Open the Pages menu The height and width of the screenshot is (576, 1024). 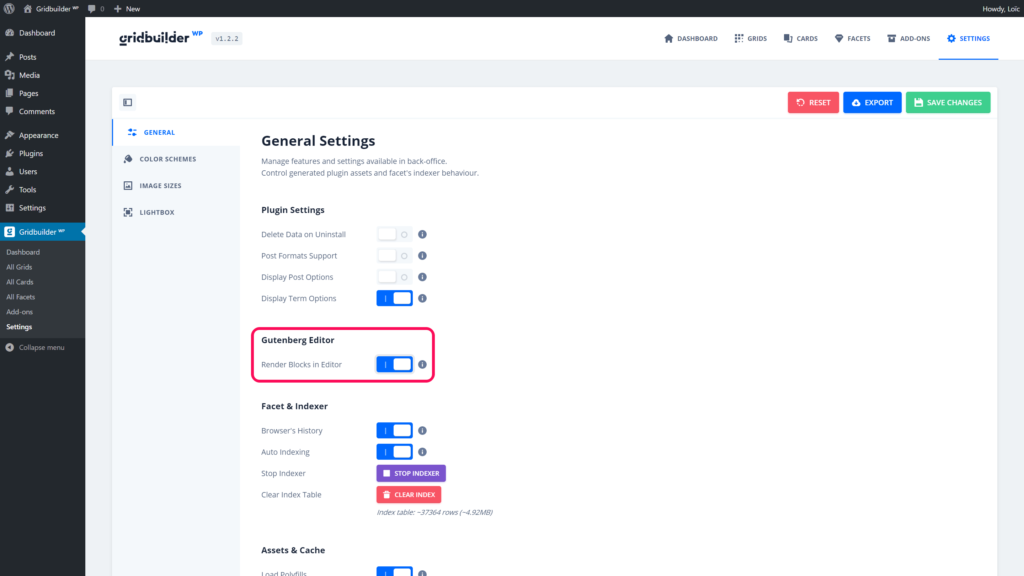tap(42, 93)
